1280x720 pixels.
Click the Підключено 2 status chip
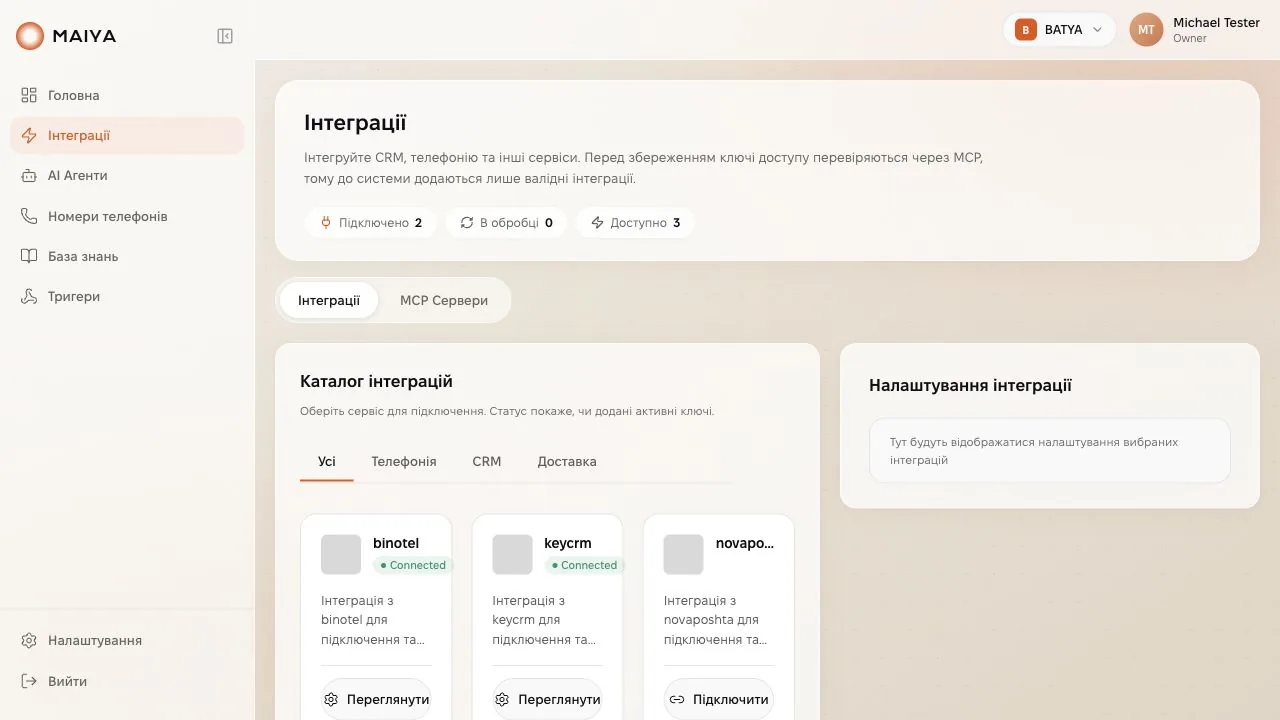(370, 223)
